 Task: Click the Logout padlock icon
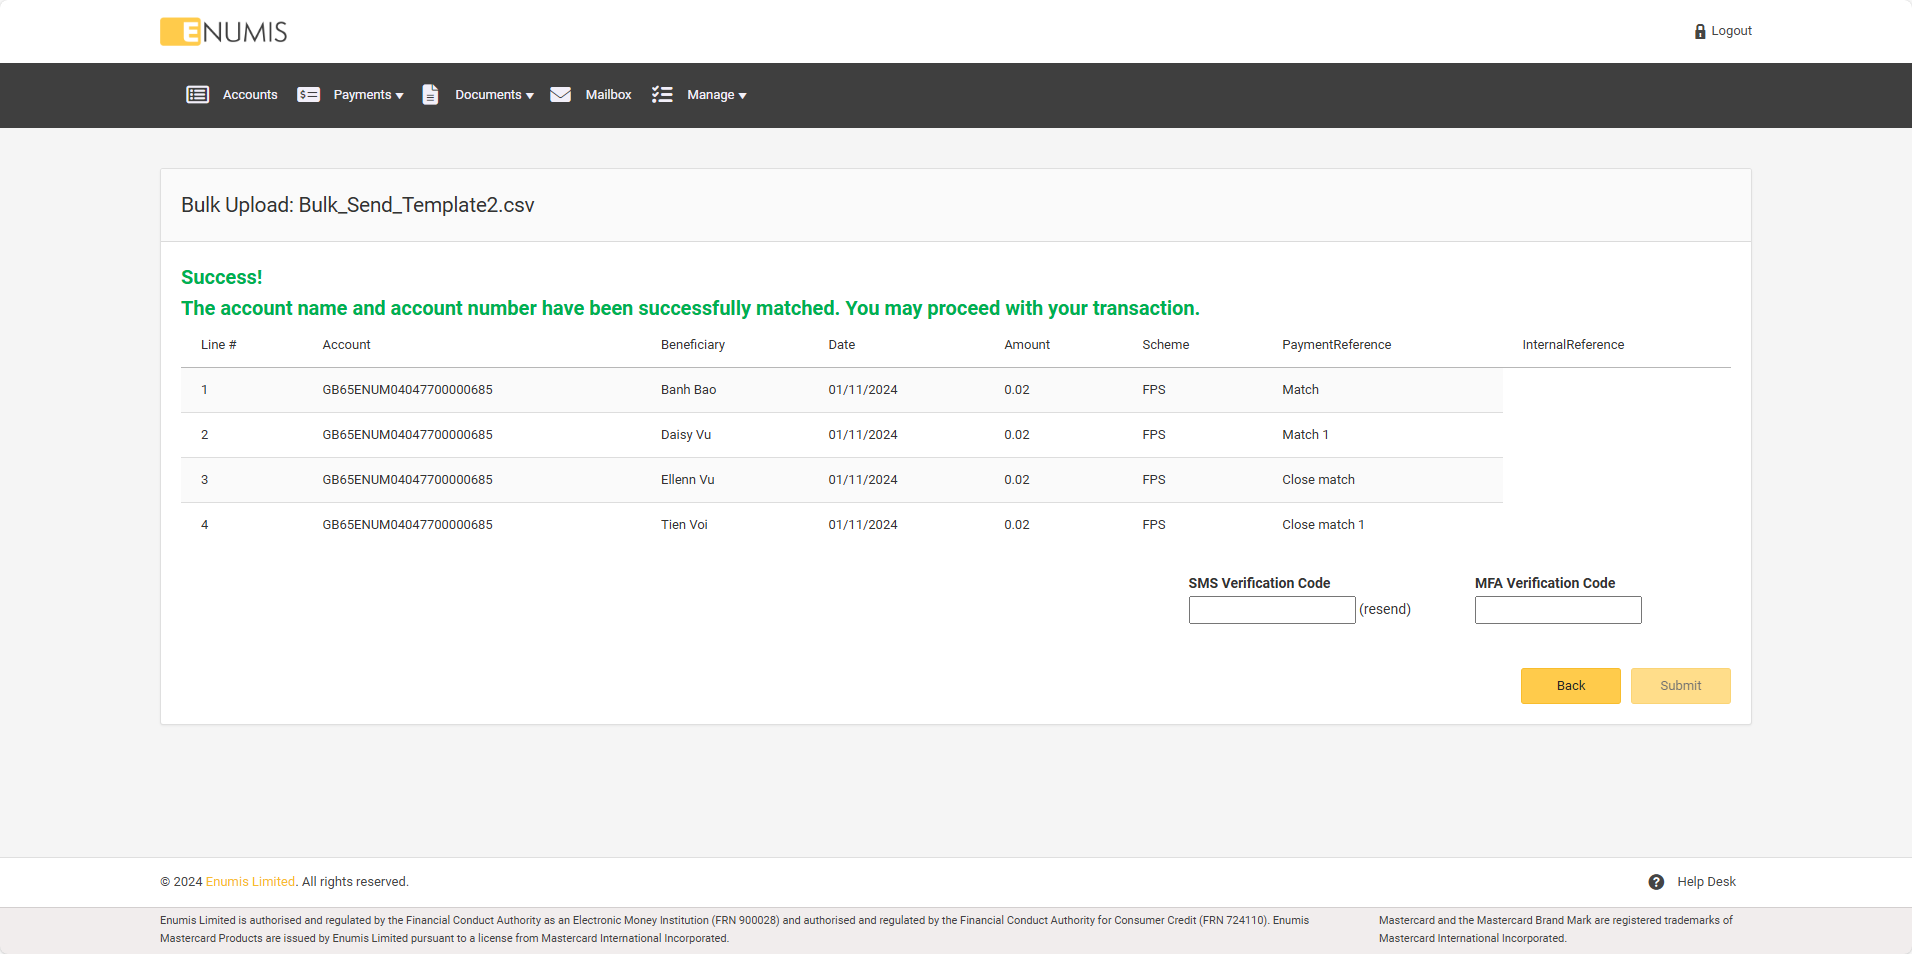tap(1699, 32)
